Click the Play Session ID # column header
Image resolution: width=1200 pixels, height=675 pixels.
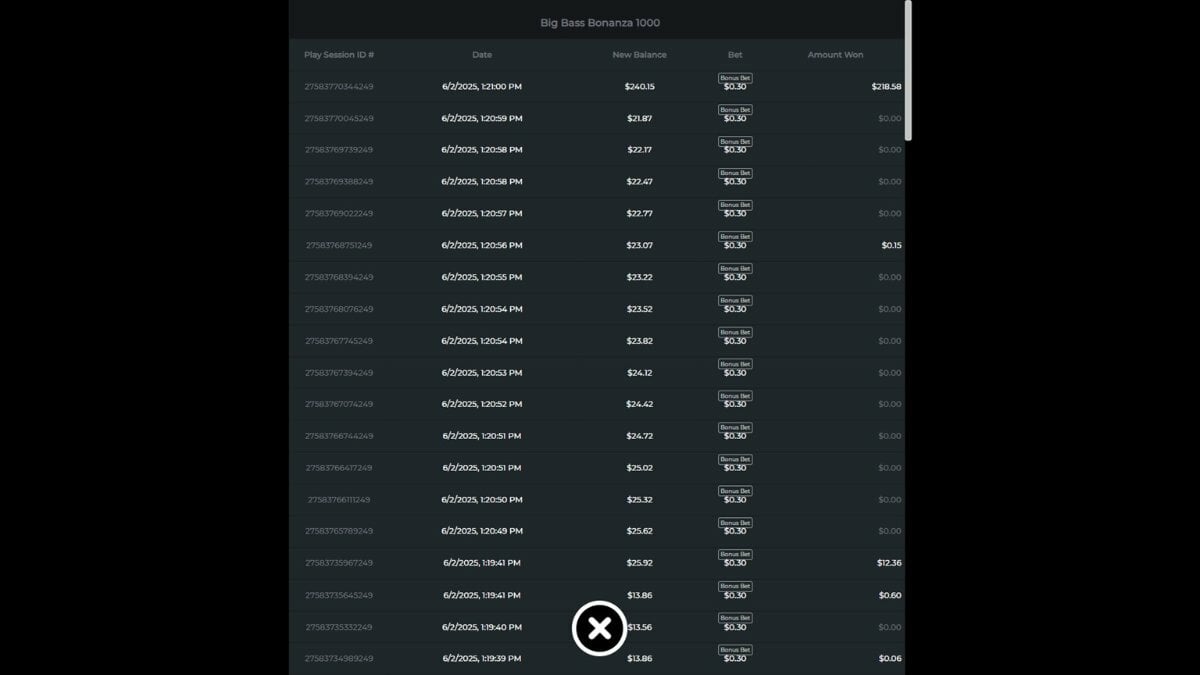(x=339, y=55)
